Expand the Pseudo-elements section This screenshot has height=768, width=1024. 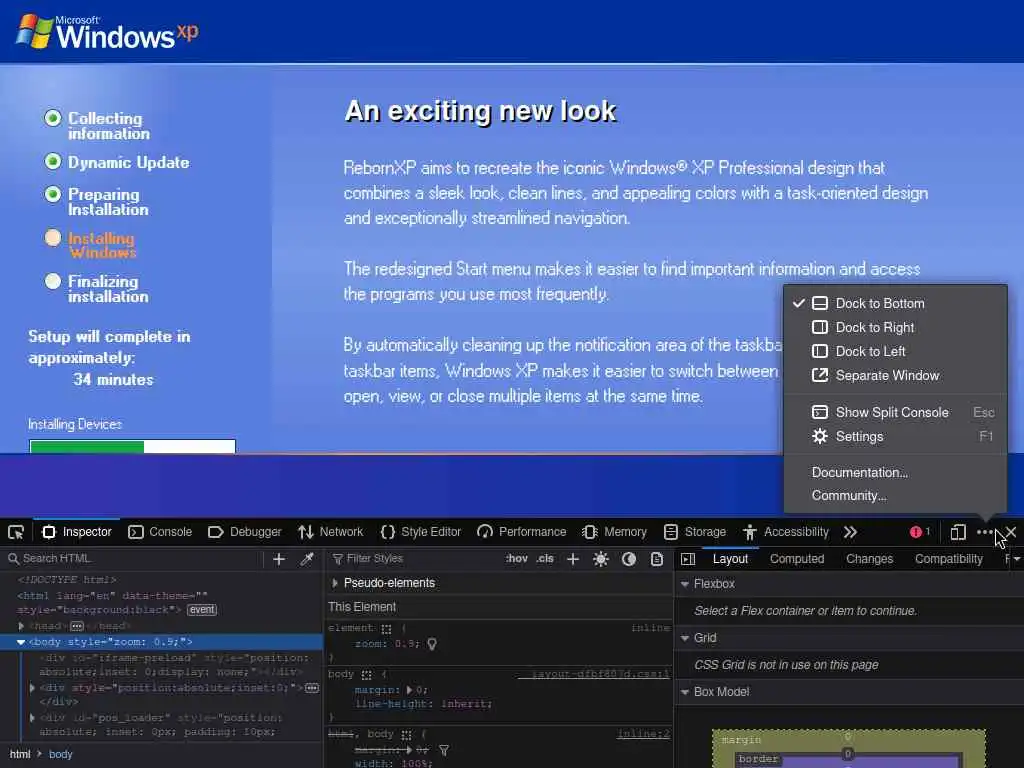[x=335, y=583]
